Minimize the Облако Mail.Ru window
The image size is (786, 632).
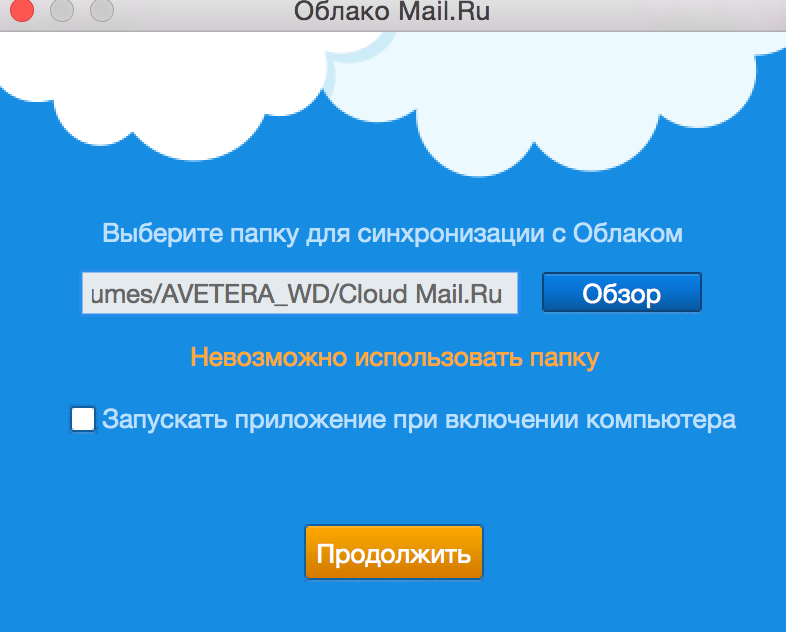coord(62,10)
